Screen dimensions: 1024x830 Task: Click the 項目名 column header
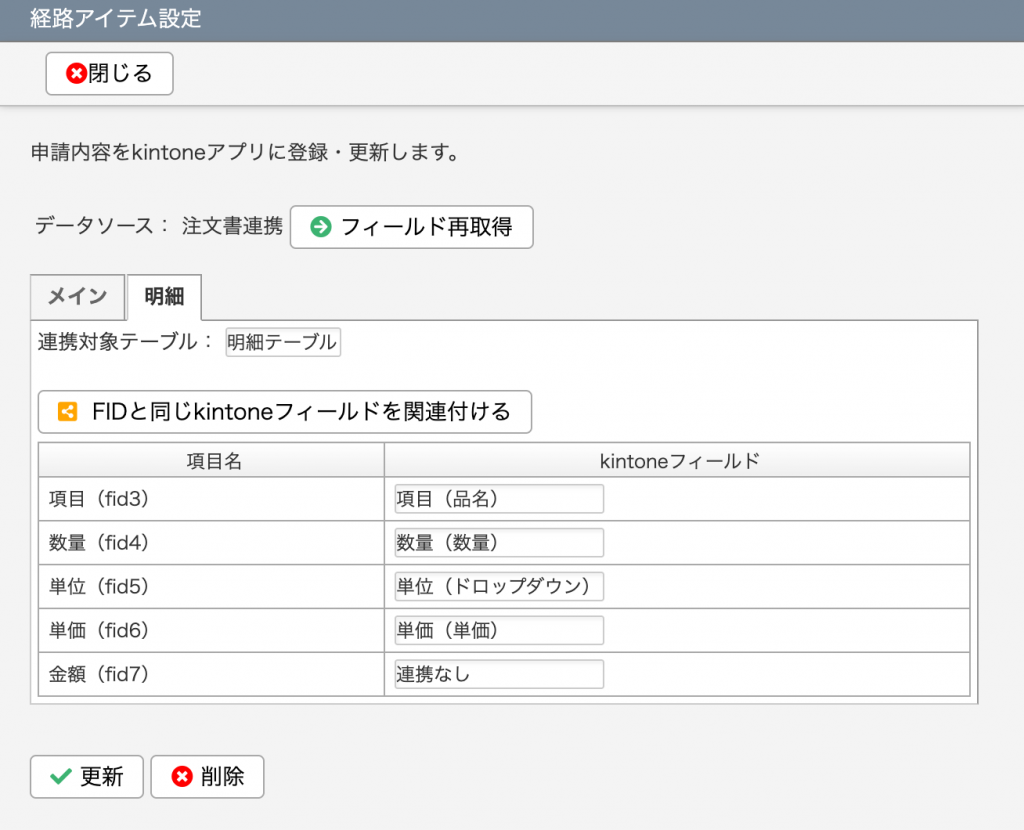click(211, 460)
